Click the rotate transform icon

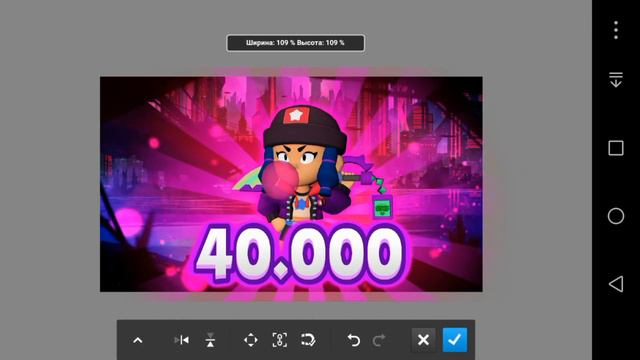tap(308, 340)
